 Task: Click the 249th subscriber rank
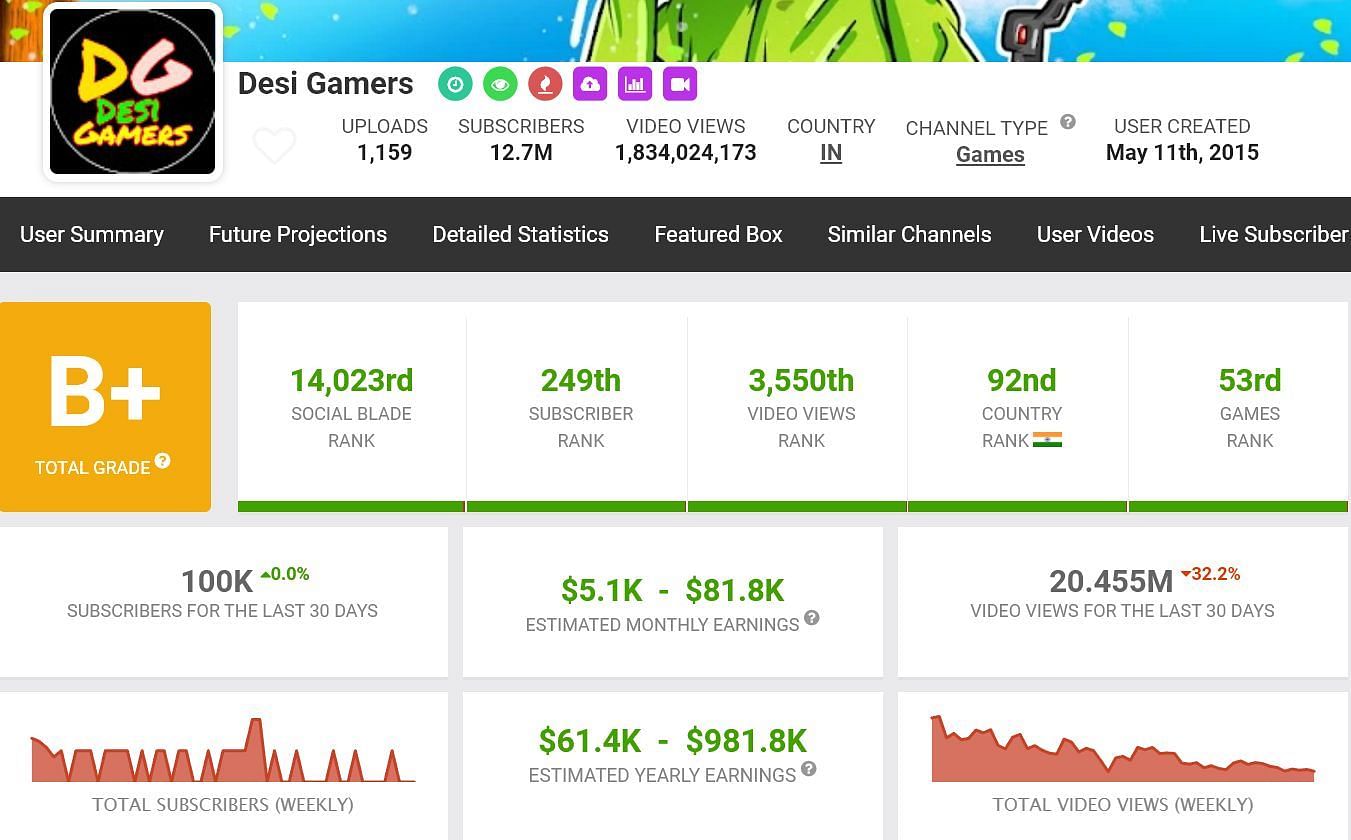[x=581, y=381]
